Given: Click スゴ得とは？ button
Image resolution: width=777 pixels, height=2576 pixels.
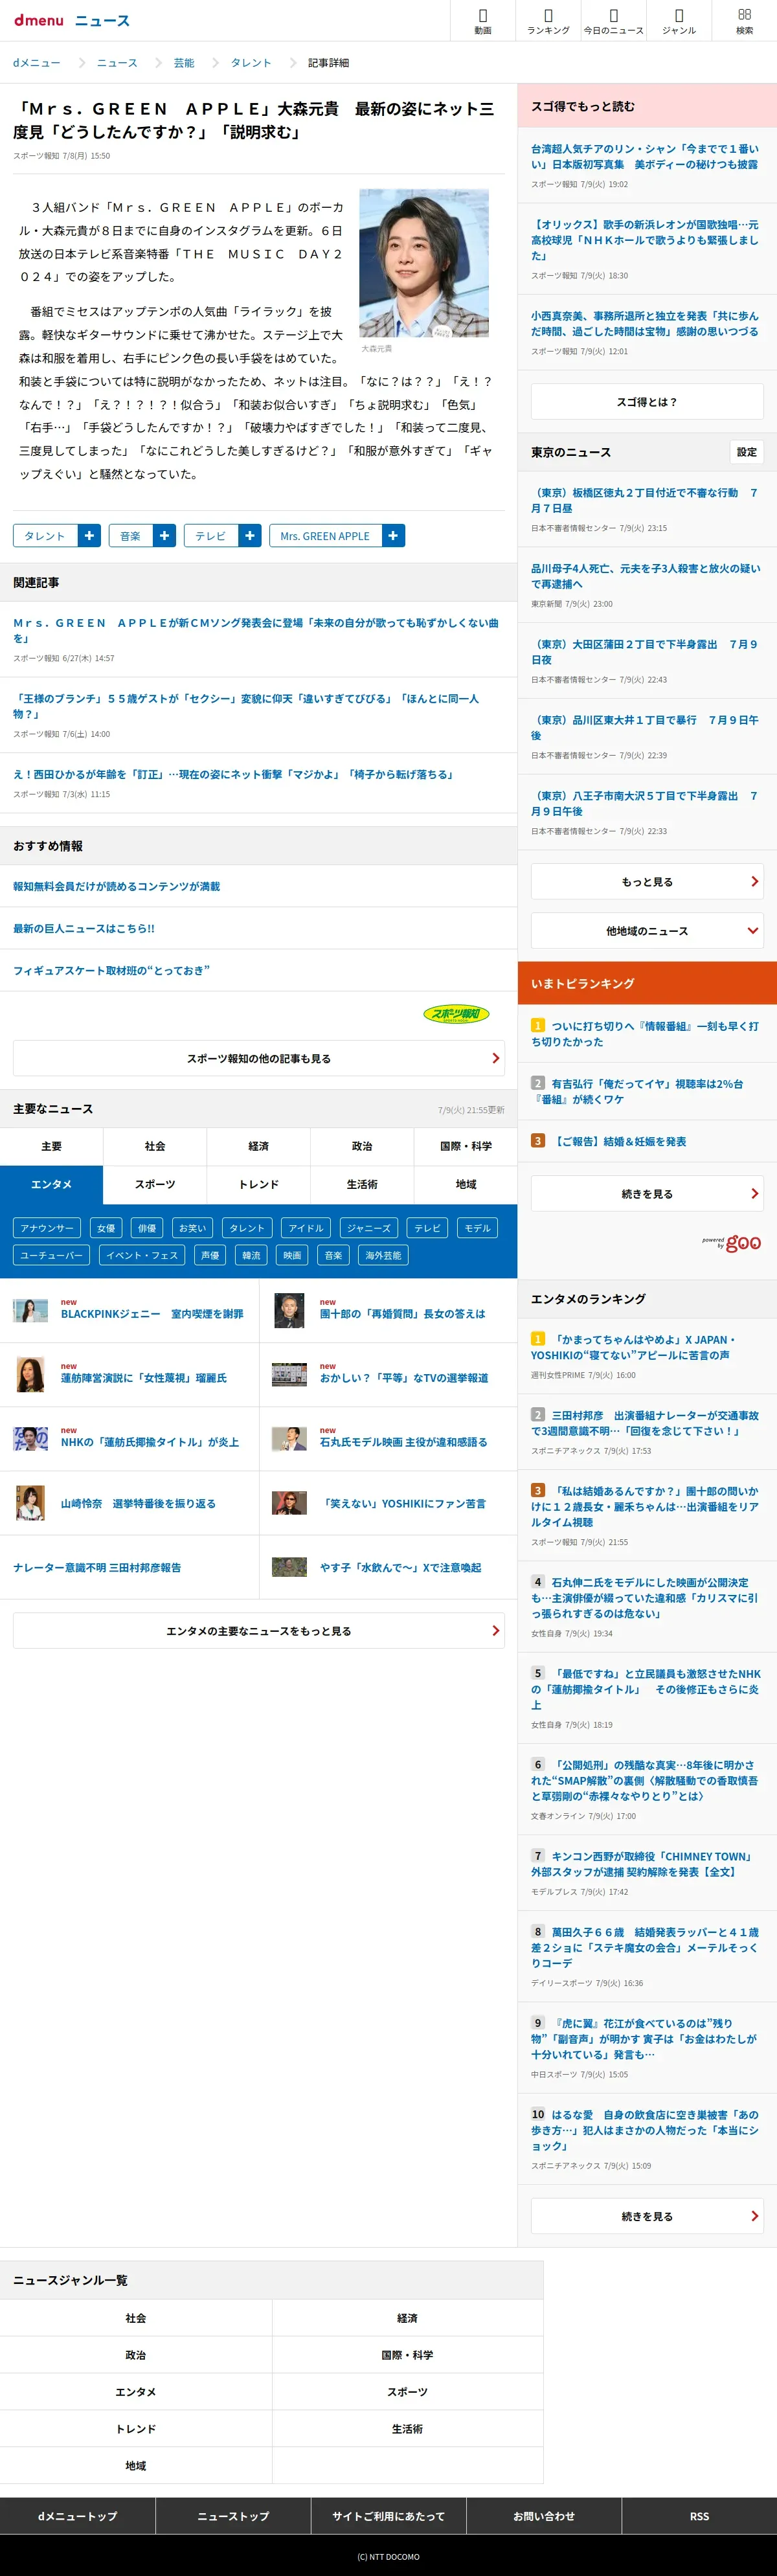Looking at the screenshot, I should coord(647,402).
